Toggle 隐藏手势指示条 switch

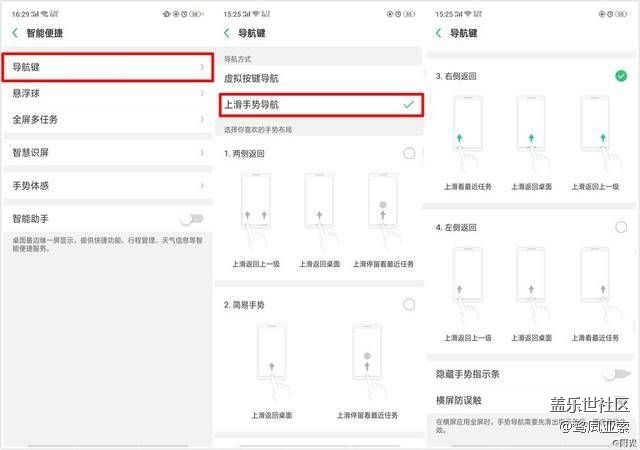(x=616, y=374)
